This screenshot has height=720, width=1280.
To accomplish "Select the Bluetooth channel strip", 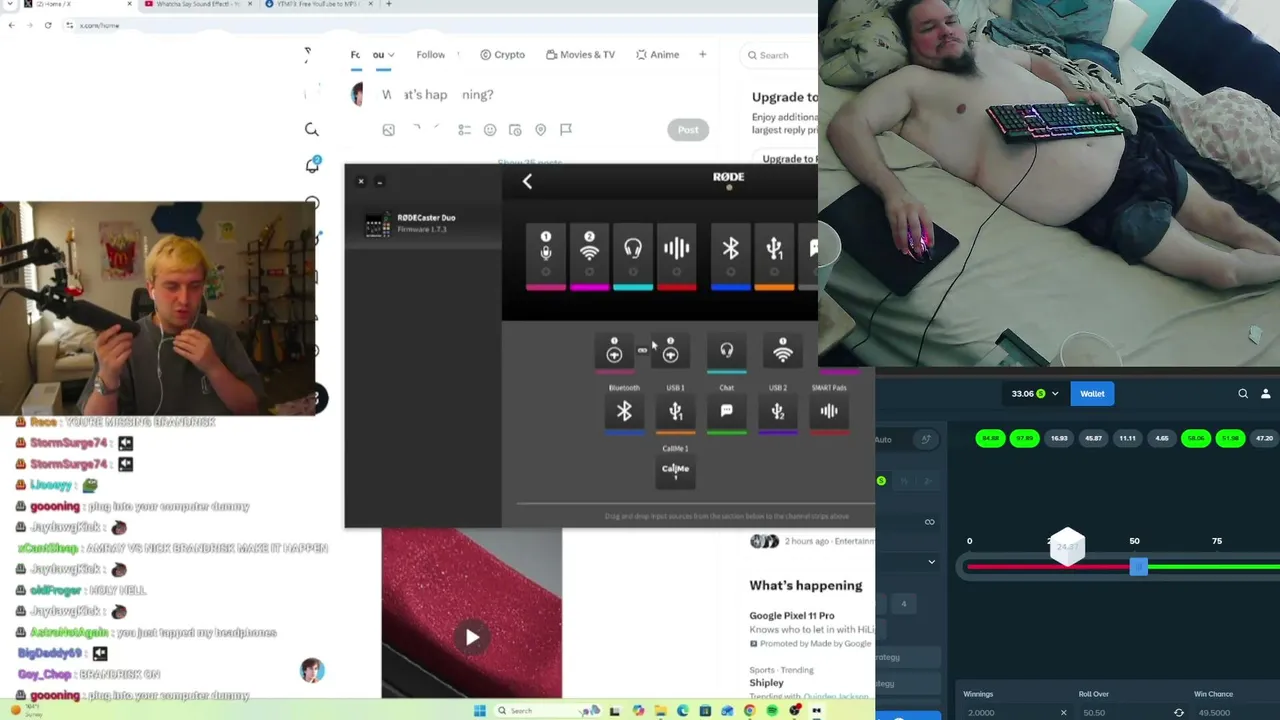I will pos(730,258).
